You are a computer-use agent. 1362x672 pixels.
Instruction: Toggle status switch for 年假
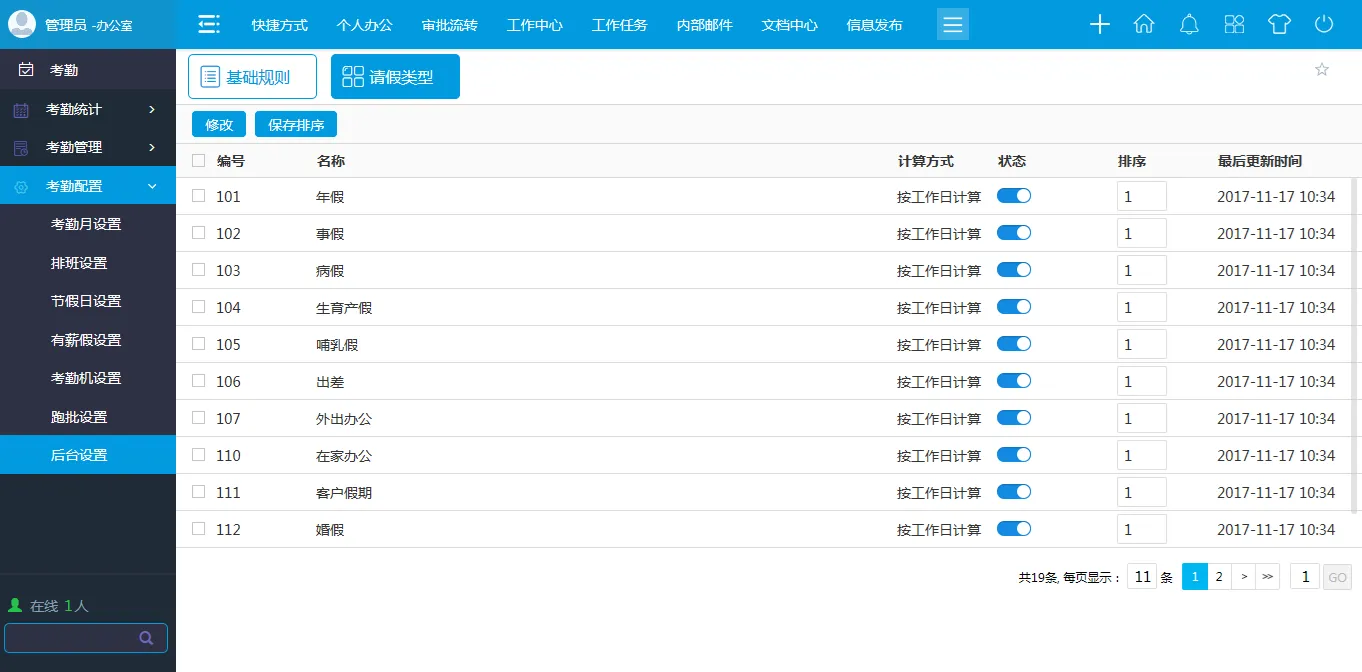tap(1013, 196)
